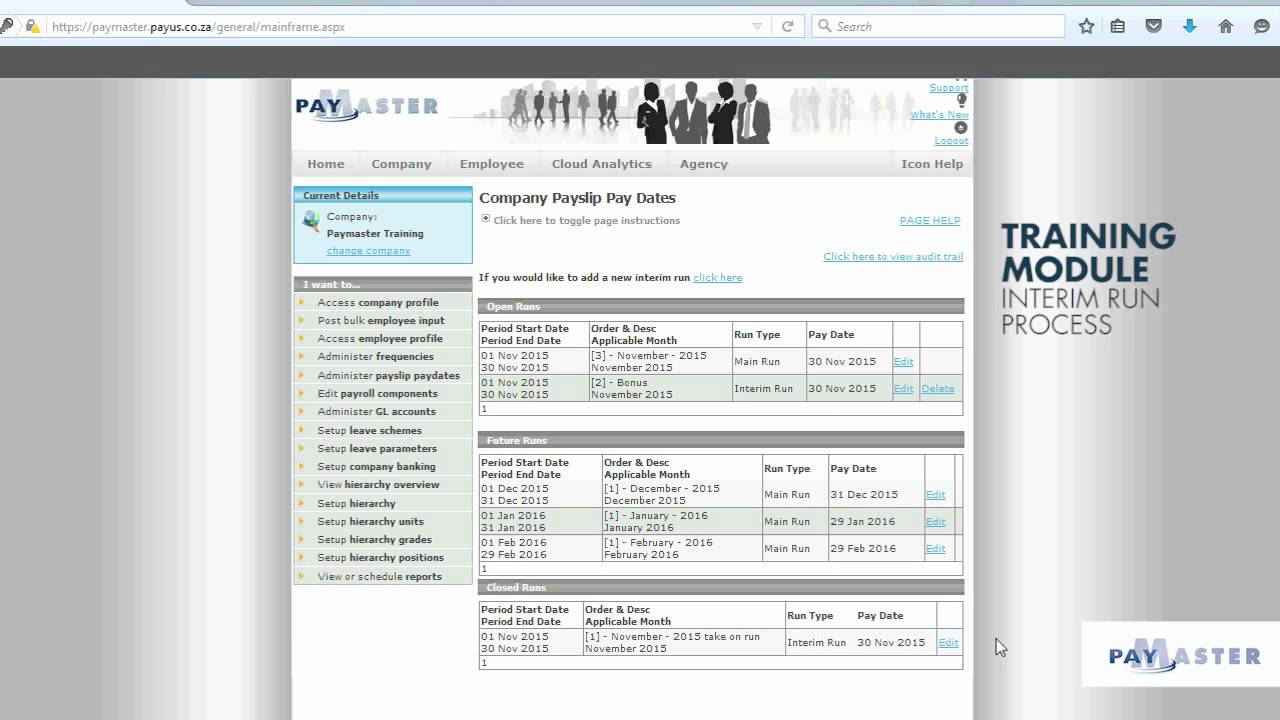This screenshot has height=720, width=1280.
Task: Select View or schedule reports
Action: tap(382, 577)
